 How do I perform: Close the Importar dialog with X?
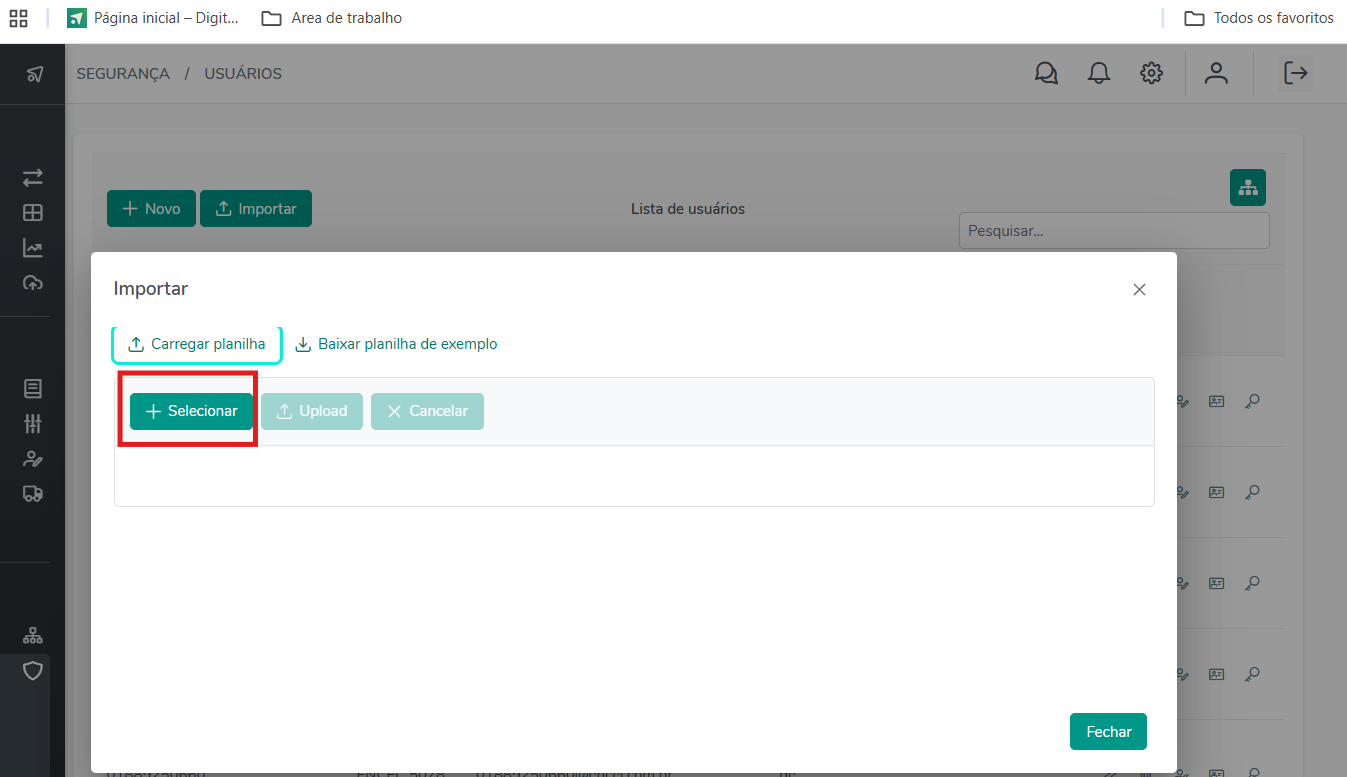(1139, 289)
